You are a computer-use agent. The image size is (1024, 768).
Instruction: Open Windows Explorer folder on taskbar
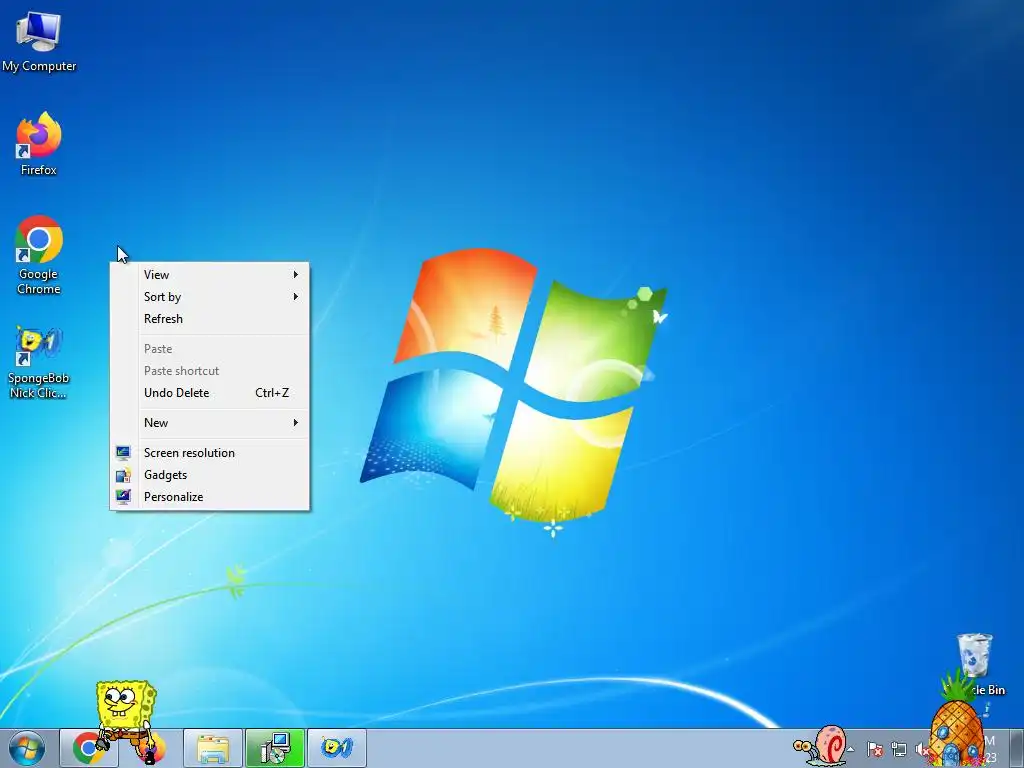tap(213, 748)
